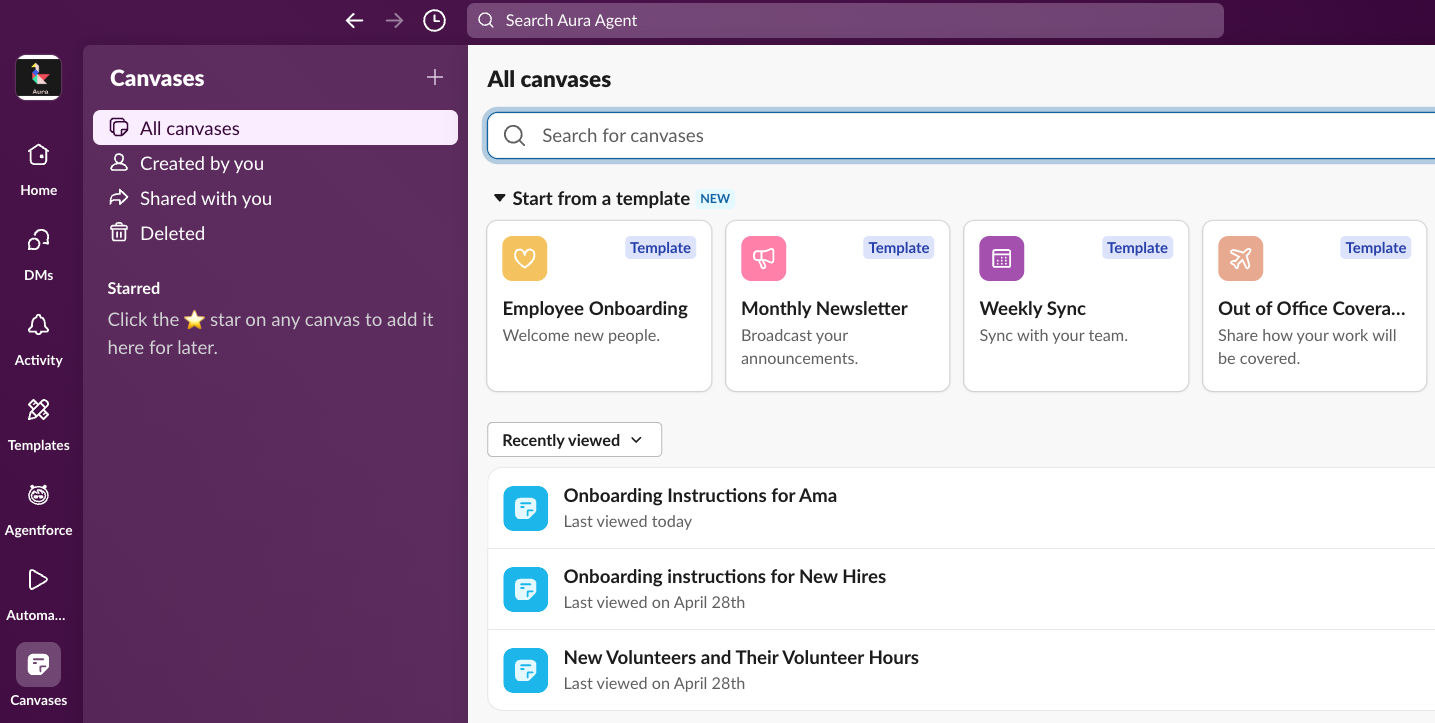Create a new canvas with plus icon
The width and height of the screenshot is (1435, 723).
click(435, 77)
